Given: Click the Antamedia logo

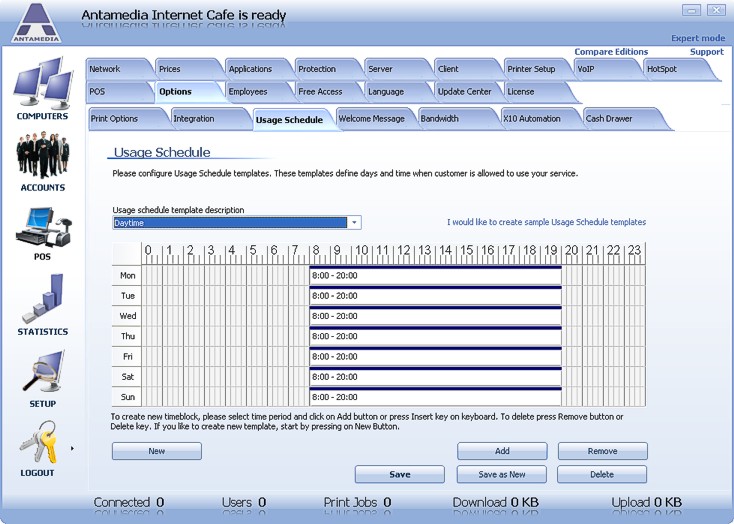Looking at the screenshot, I should (36, 22).
